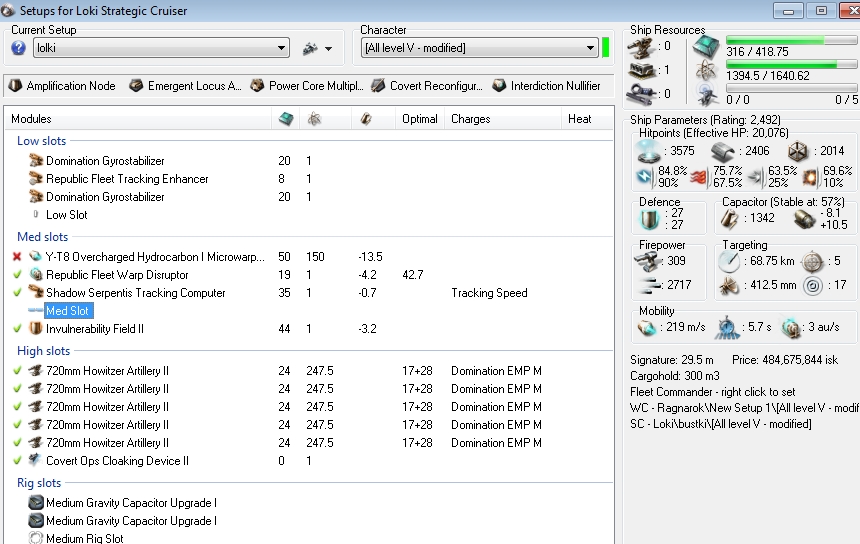Click the warp speed icon showing 3 au/s
Viewport: 860px width, 544px height.
(x=790, y=327)
